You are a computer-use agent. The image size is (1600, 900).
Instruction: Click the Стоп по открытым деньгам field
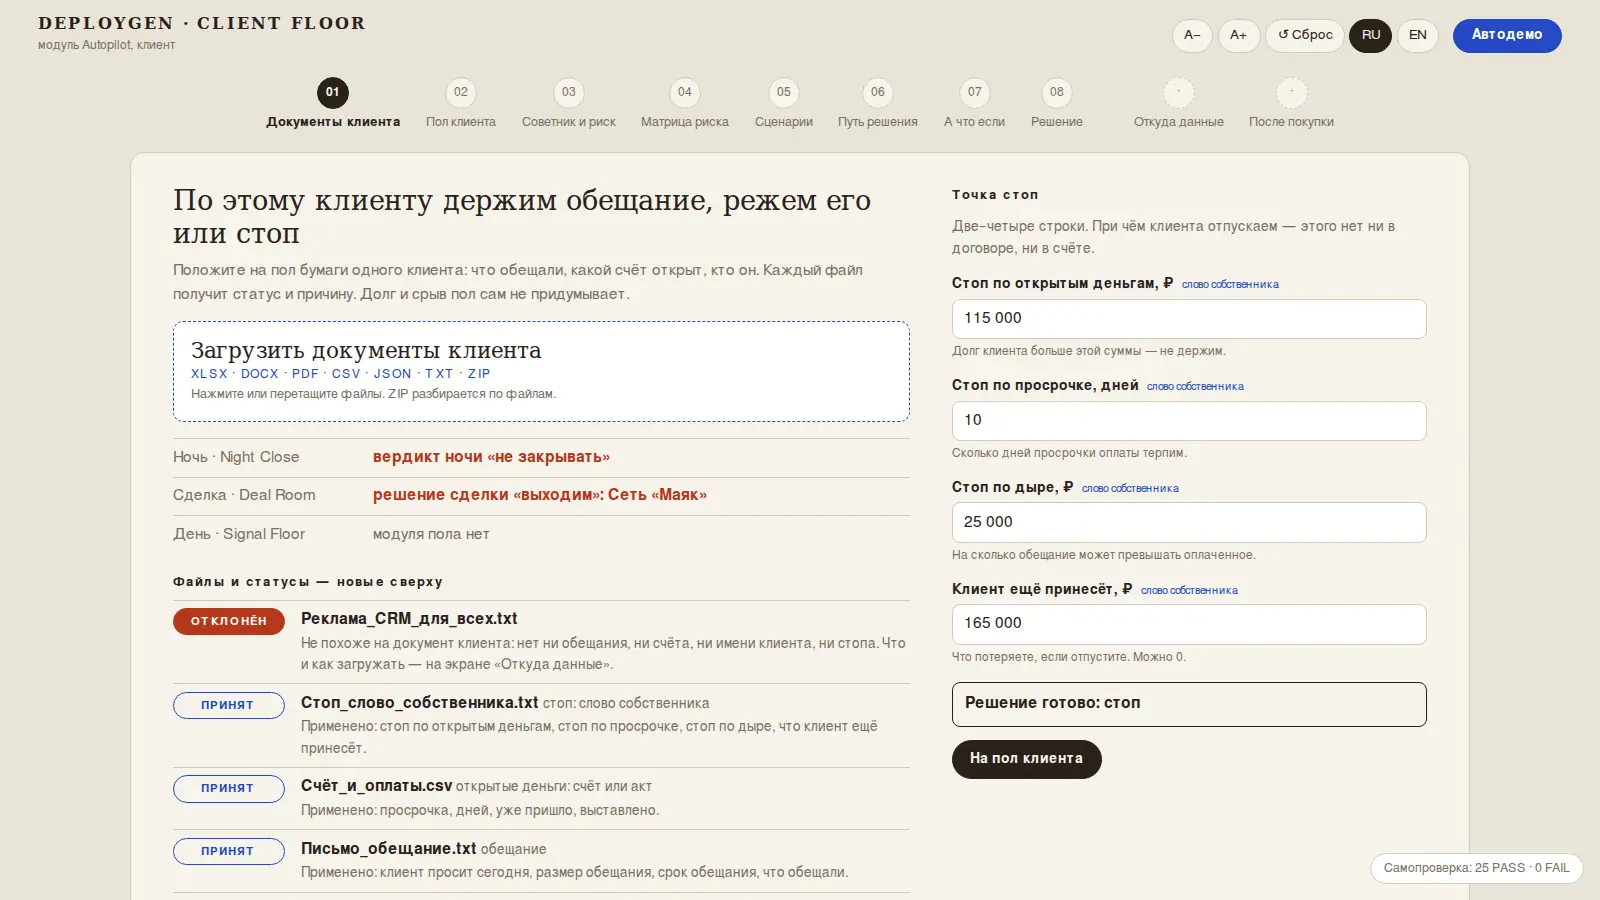[1189, 319]
